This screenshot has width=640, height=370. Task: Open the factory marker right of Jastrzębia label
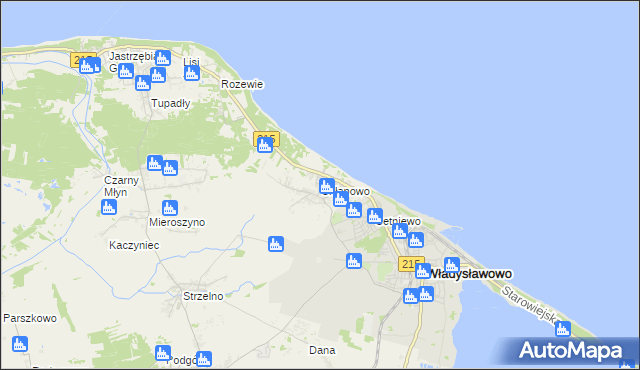tap(163, 58)
